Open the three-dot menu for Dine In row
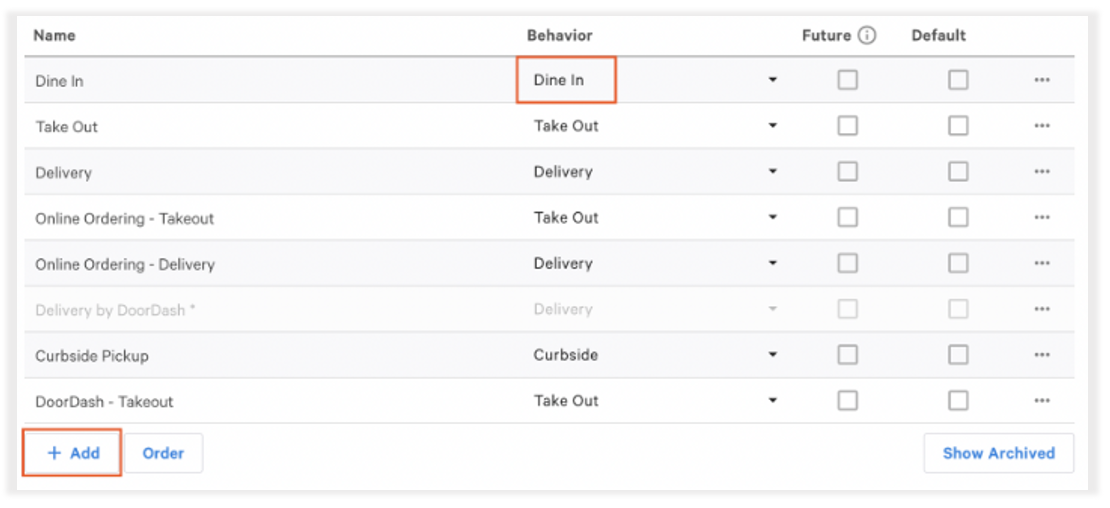The image size is (1110, 508). (x=1042, y=80)
